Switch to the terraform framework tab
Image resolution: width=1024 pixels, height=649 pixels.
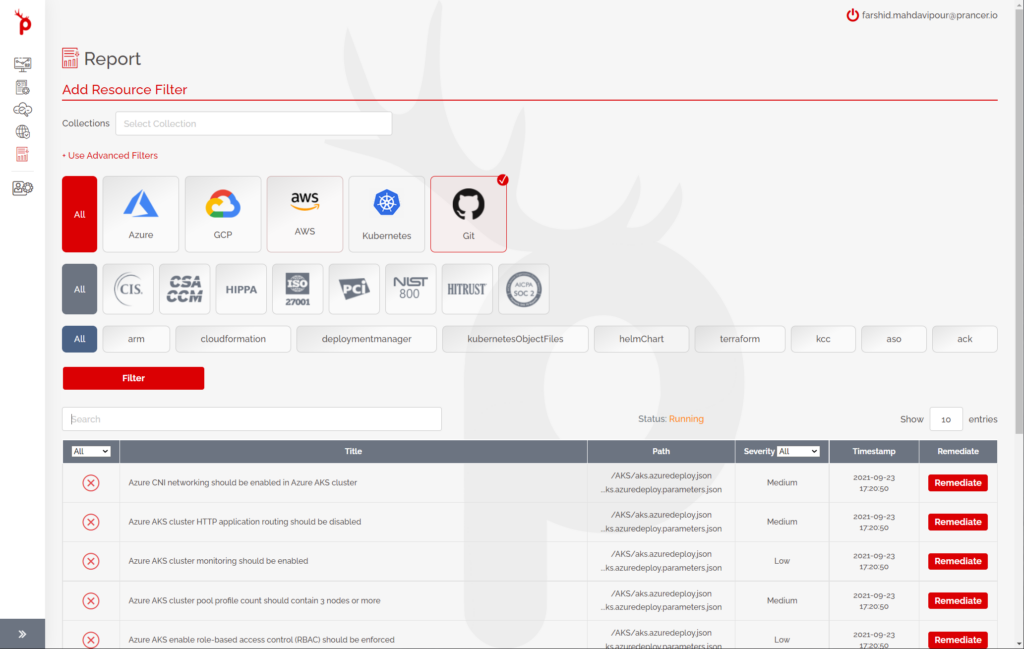(739, 338)
